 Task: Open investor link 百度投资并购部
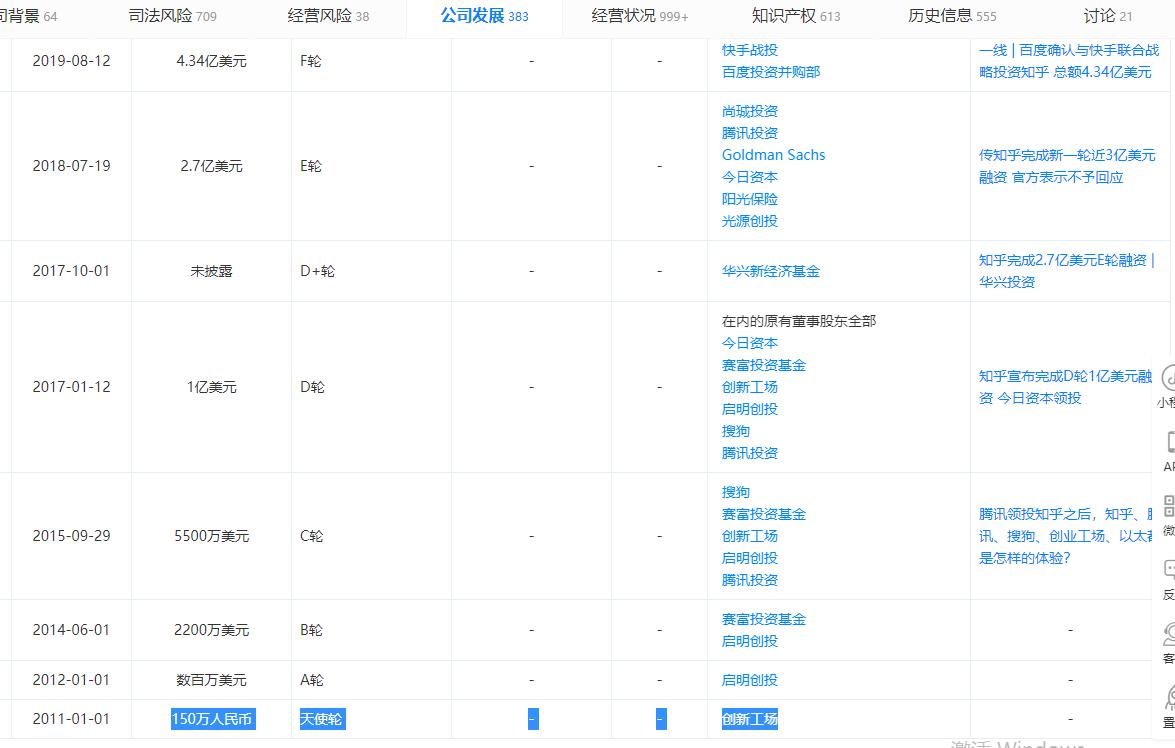[x=771, y=72]
